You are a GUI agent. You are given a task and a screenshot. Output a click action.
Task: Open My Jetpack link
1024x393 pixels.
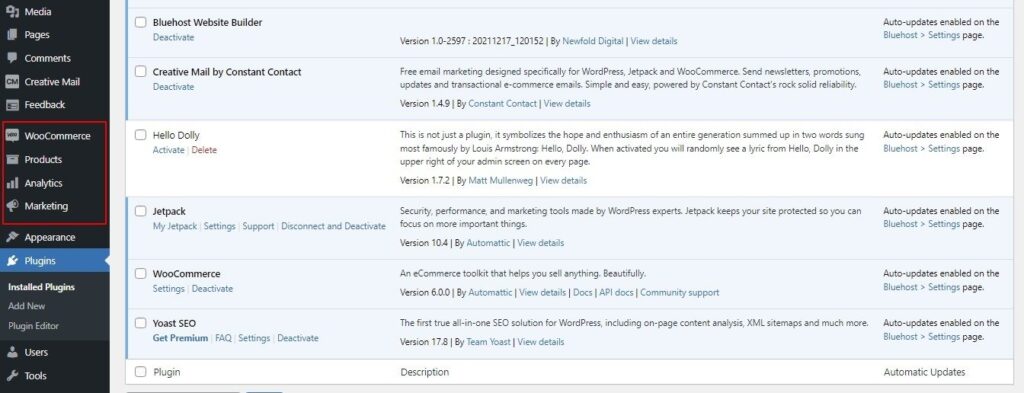coord(175,226)
